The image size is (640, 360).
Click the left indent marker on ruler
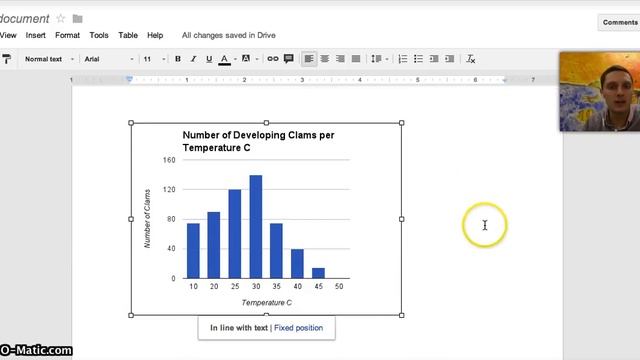pos(129,79)
